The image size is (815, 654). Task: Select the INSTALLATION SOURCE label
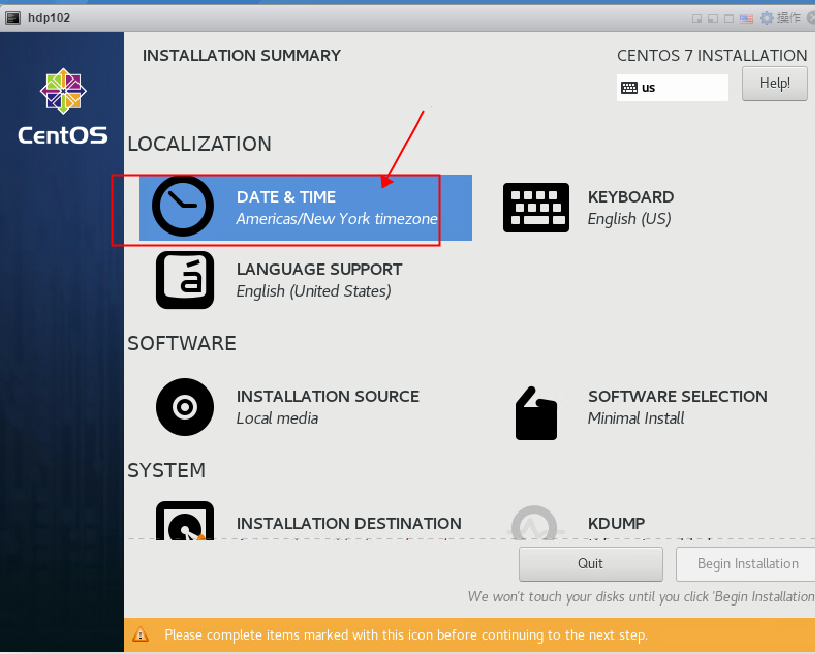(328, 396)
